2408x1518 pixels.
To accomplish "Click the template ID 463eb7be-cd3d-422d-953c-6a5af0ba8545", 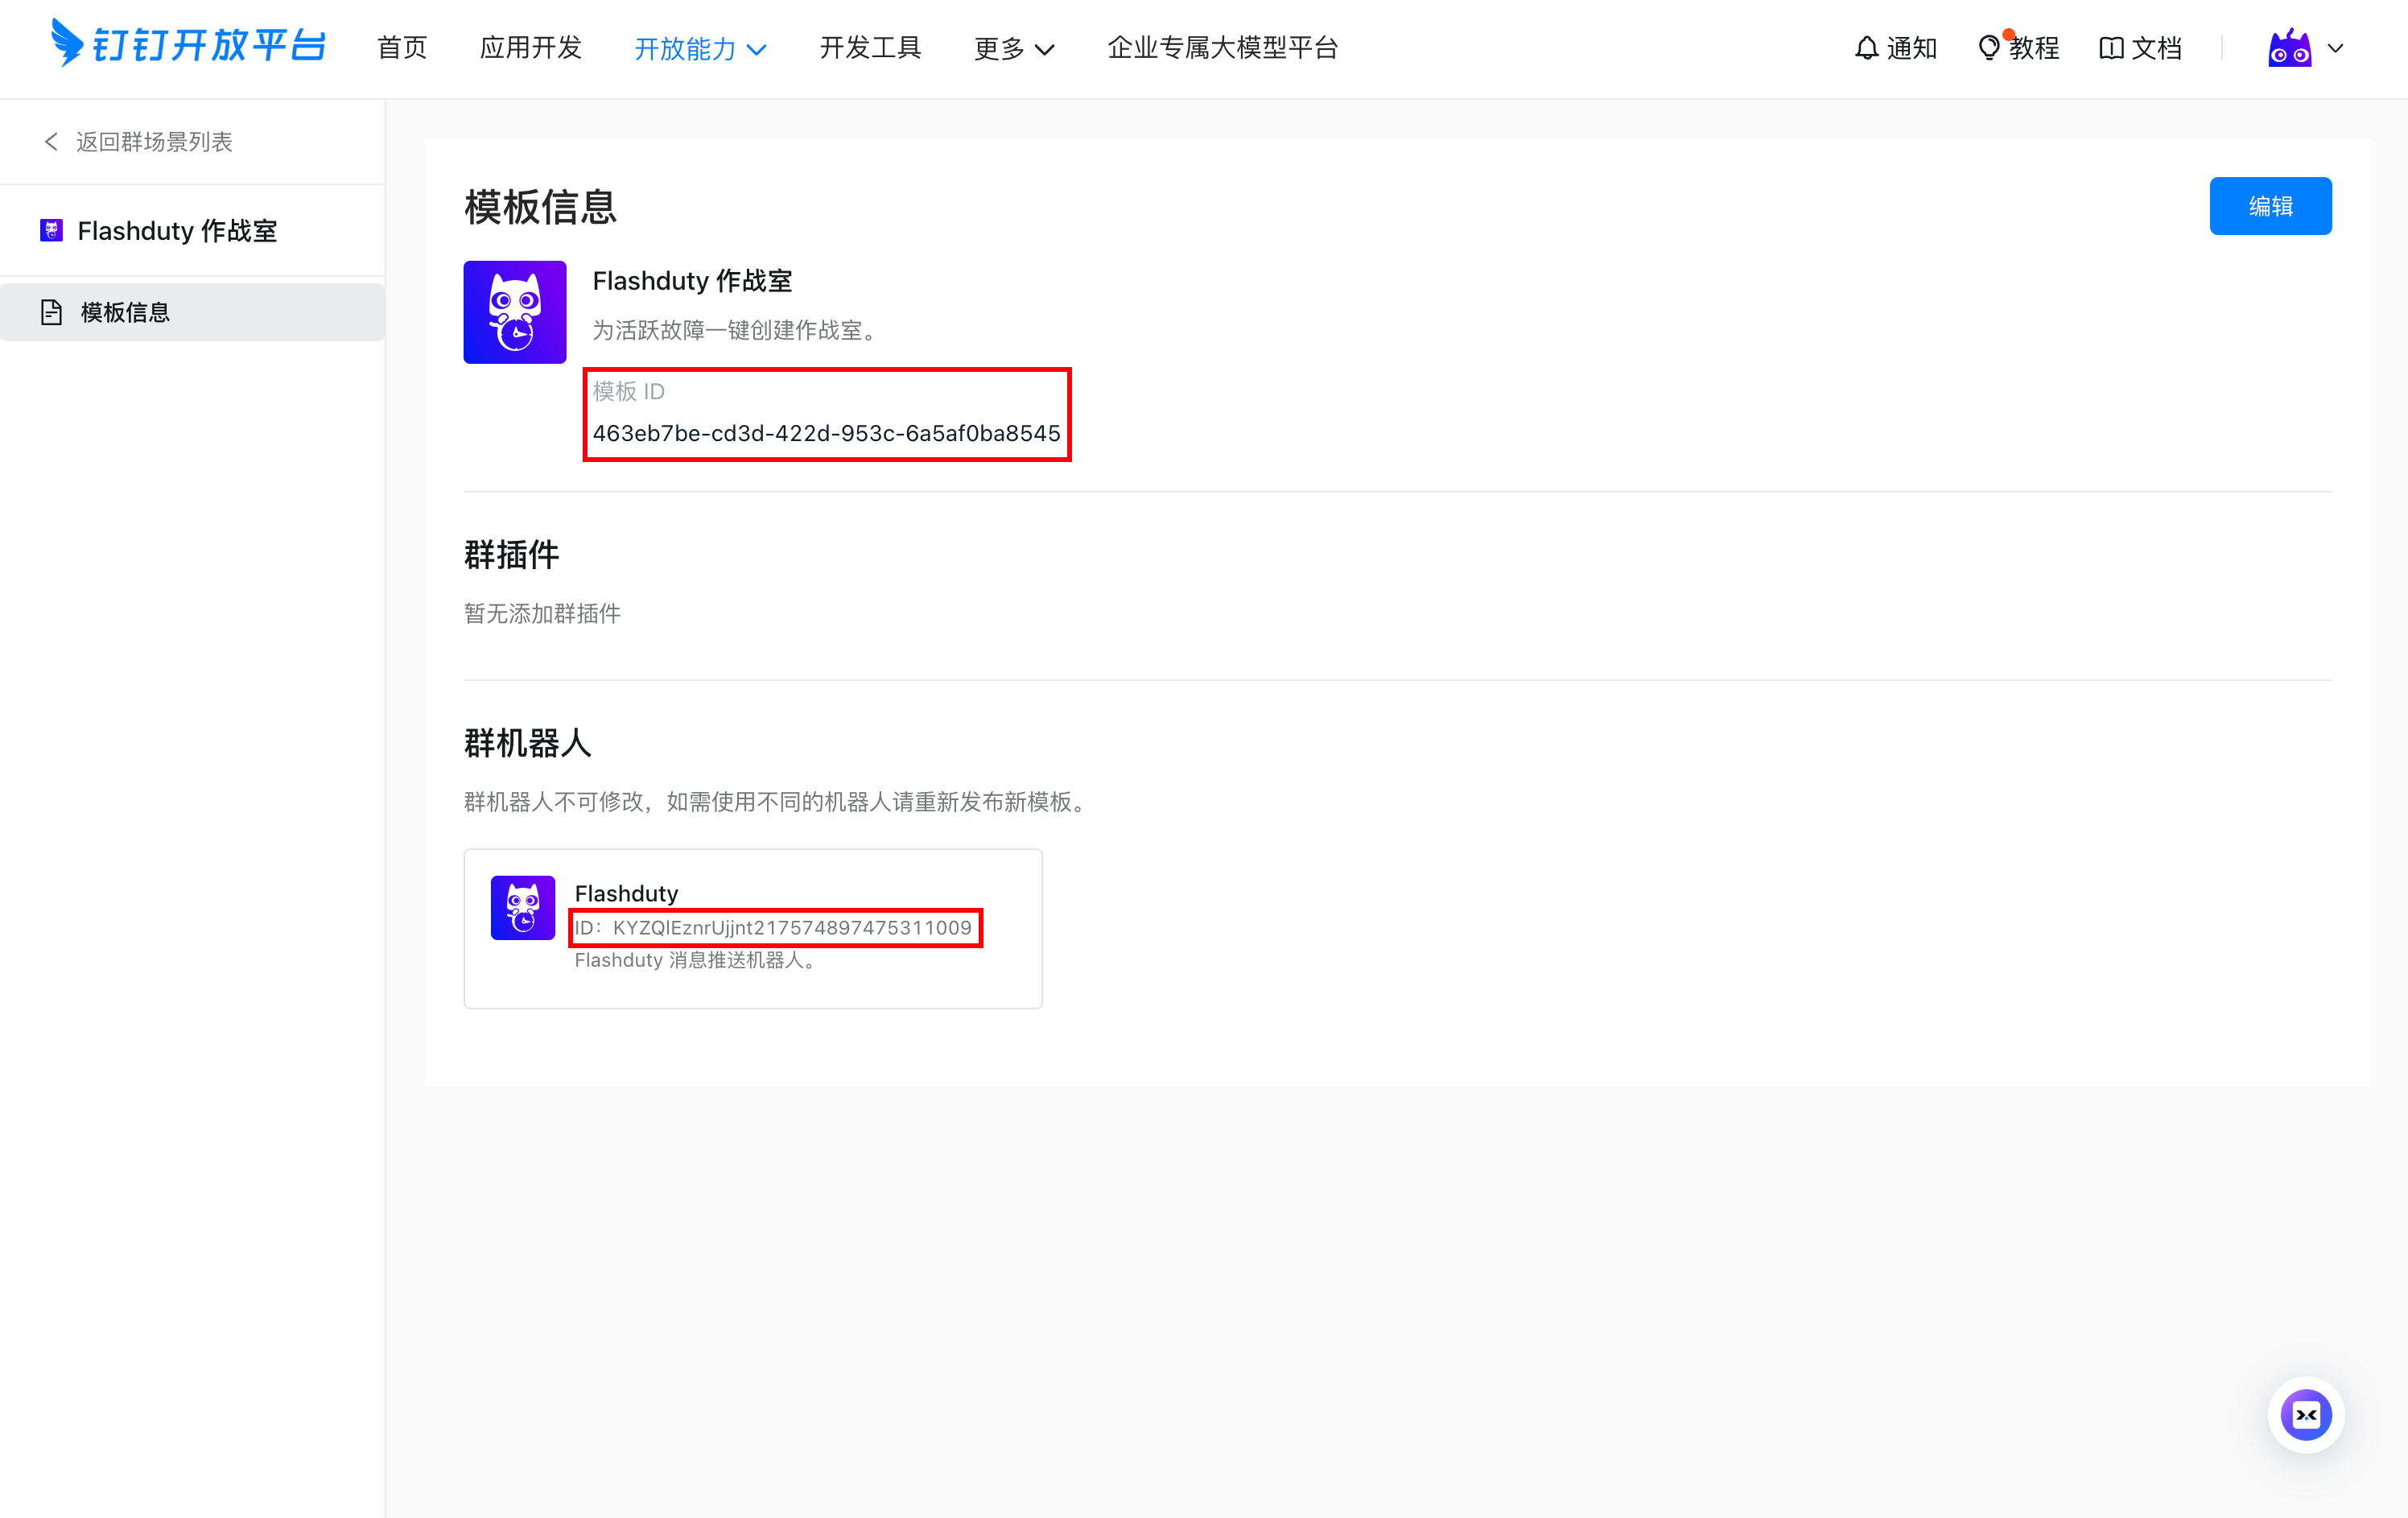I will [826, 433].
